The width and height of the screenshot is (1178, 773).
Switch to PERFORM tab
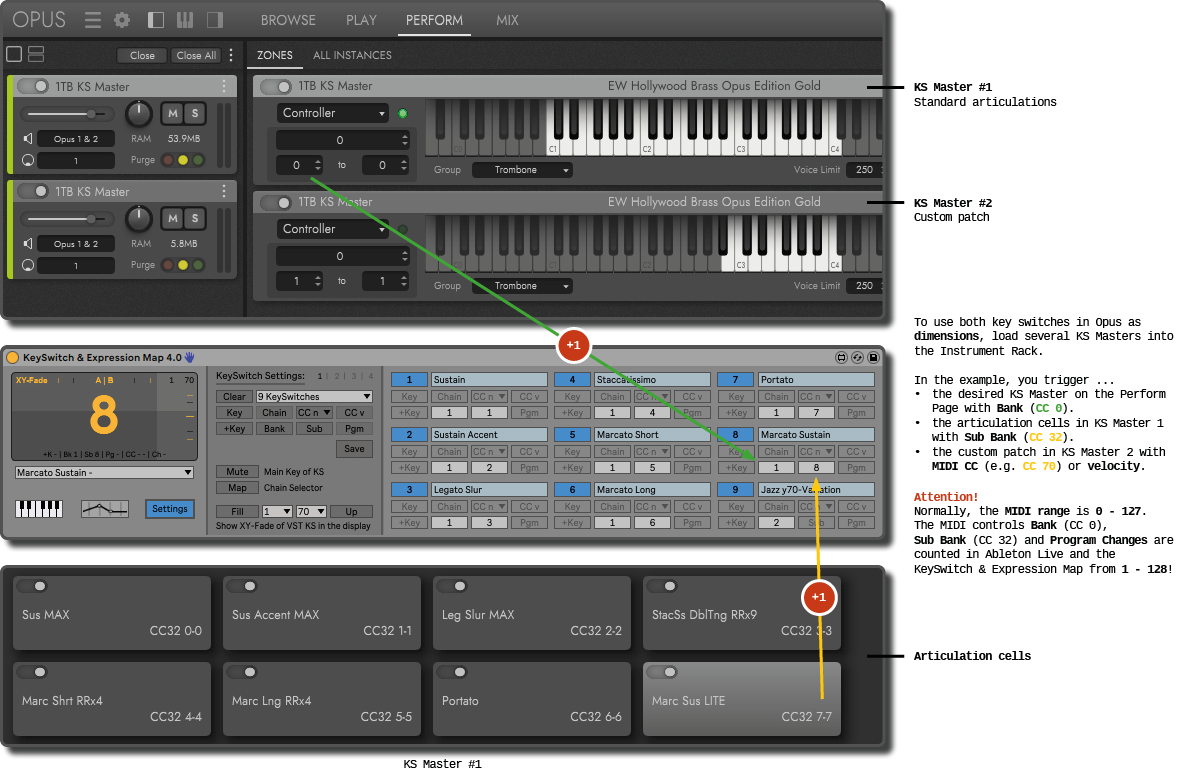coord(434,20)
